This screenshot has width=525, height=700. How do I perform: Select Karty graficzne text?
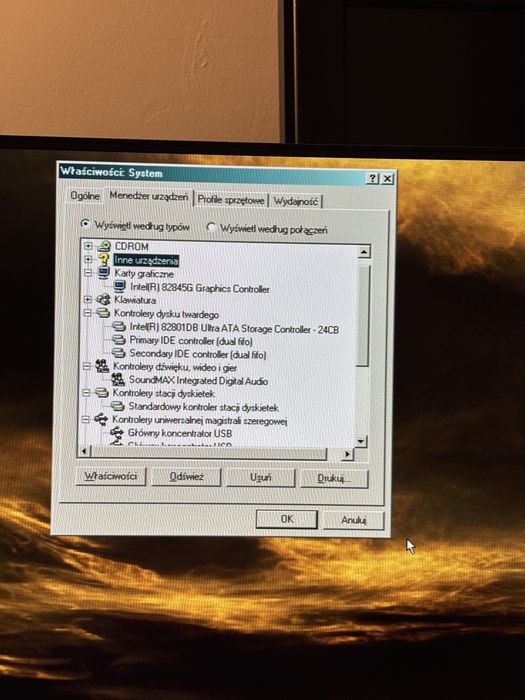pyautogui.click(x=144, y=273)
